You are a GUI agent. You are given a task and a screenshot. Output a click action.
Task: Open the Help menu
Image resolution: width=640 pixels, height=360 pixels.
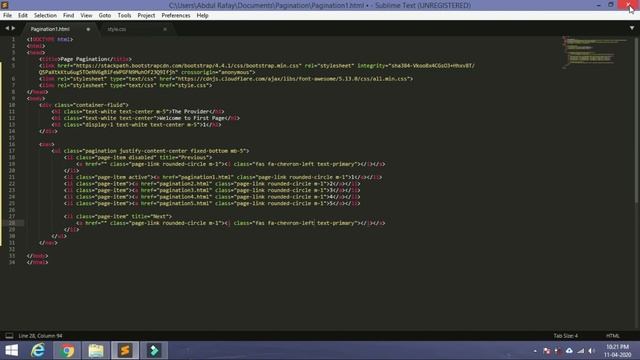click(202, 16)
